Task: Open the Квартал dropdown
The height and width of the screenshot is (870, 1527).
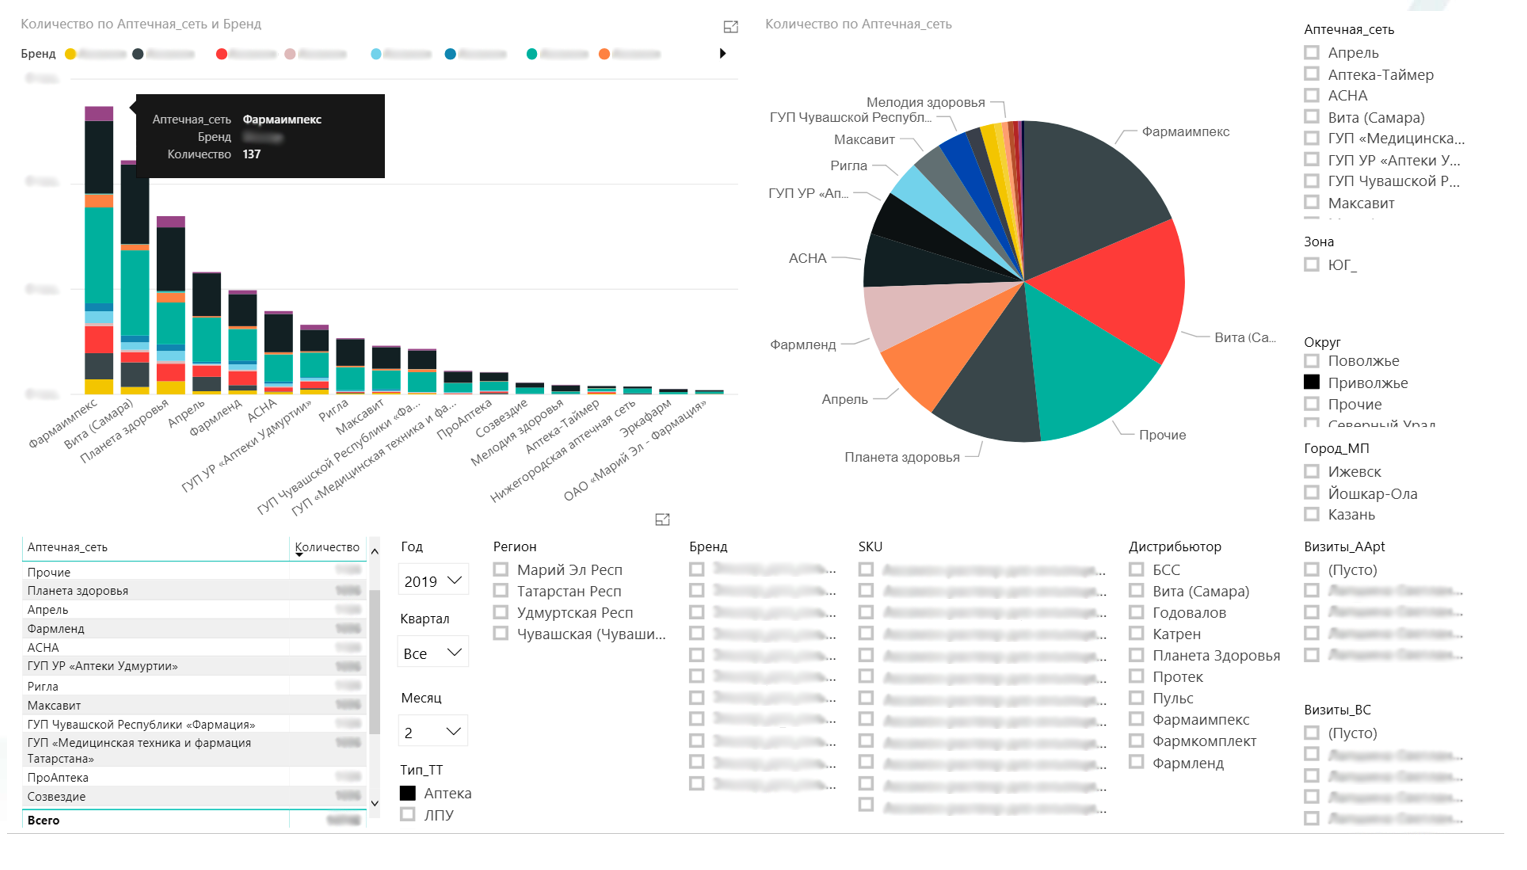Action: click(433, 652)
